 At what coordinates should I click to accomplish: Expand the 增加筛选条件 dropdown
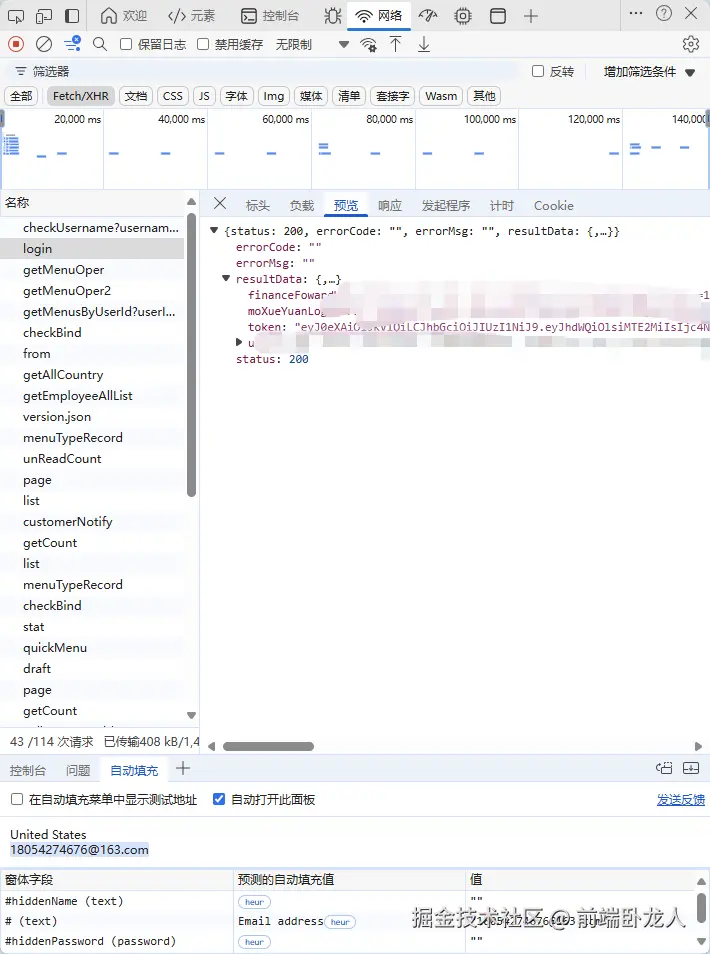[x=649, y=72]
